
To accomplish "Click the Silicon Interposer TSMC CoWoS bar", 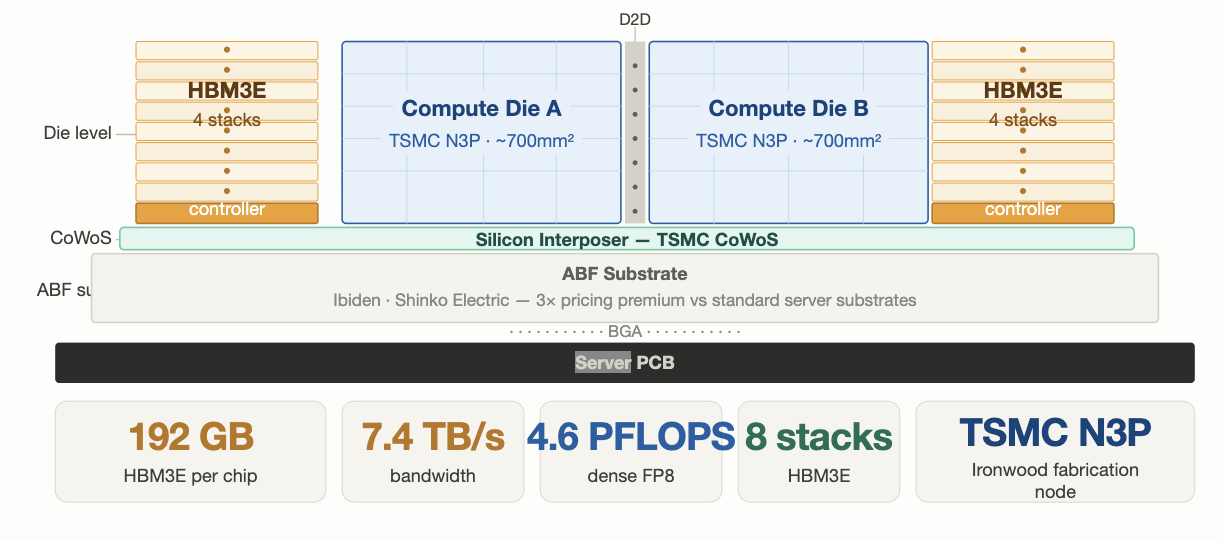I will (x=627, y=238).
